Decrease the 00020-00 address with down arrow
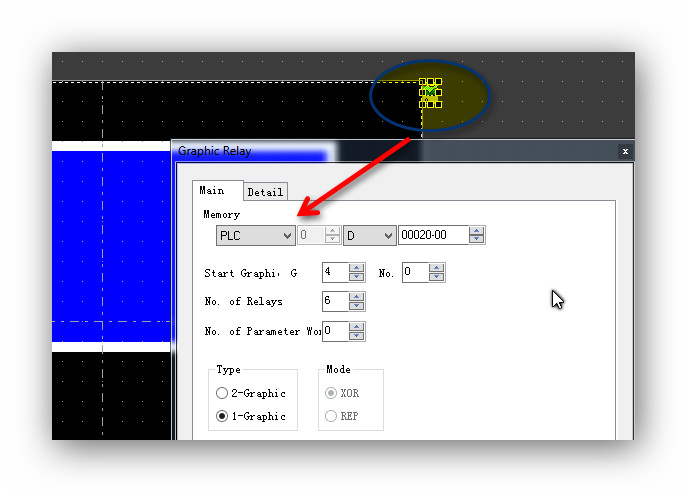The height and width of the screenshot is (492, 687). coord(477,241)
